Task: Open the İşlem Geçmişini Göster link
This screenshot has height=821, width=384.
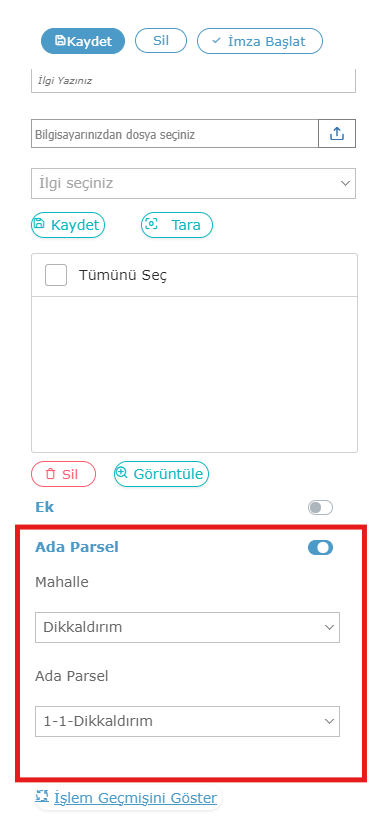Action: coord(135,798)
